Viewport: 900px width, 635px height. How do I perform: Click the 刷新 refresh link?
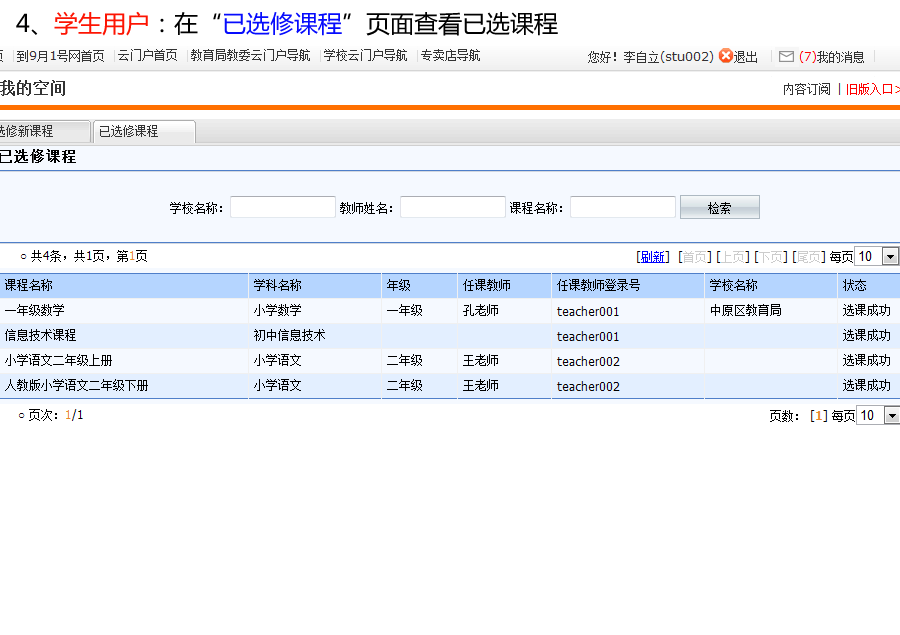(653, 257)
